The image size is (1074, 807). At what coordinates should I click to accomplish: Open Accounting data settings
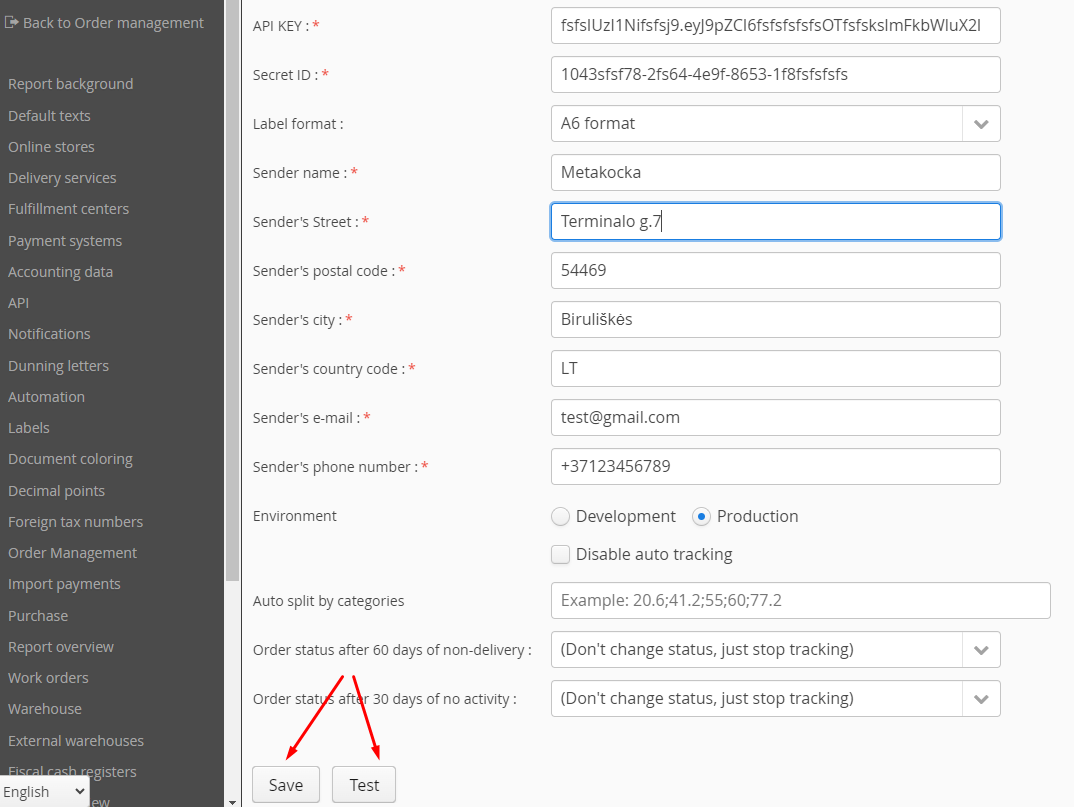60,271
